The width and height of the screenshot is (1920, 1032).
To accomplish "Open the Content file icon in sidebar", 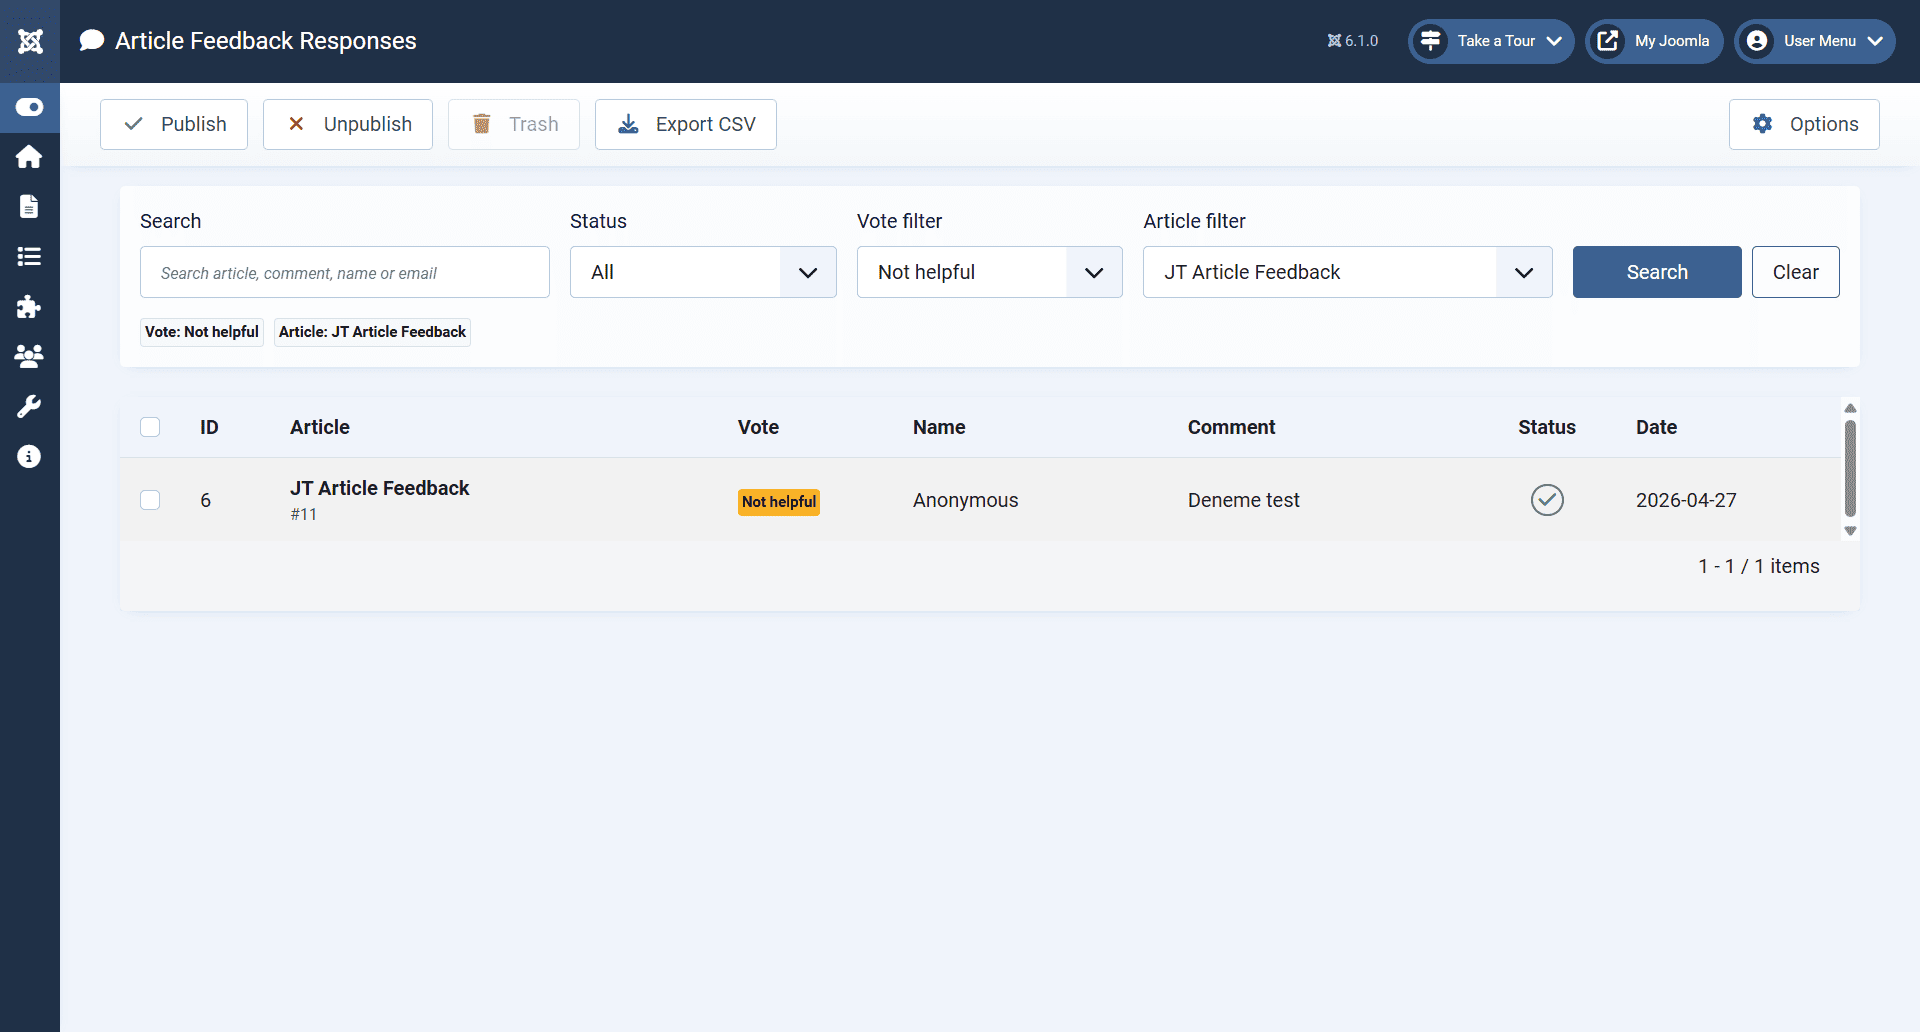I will coord(30,207).
